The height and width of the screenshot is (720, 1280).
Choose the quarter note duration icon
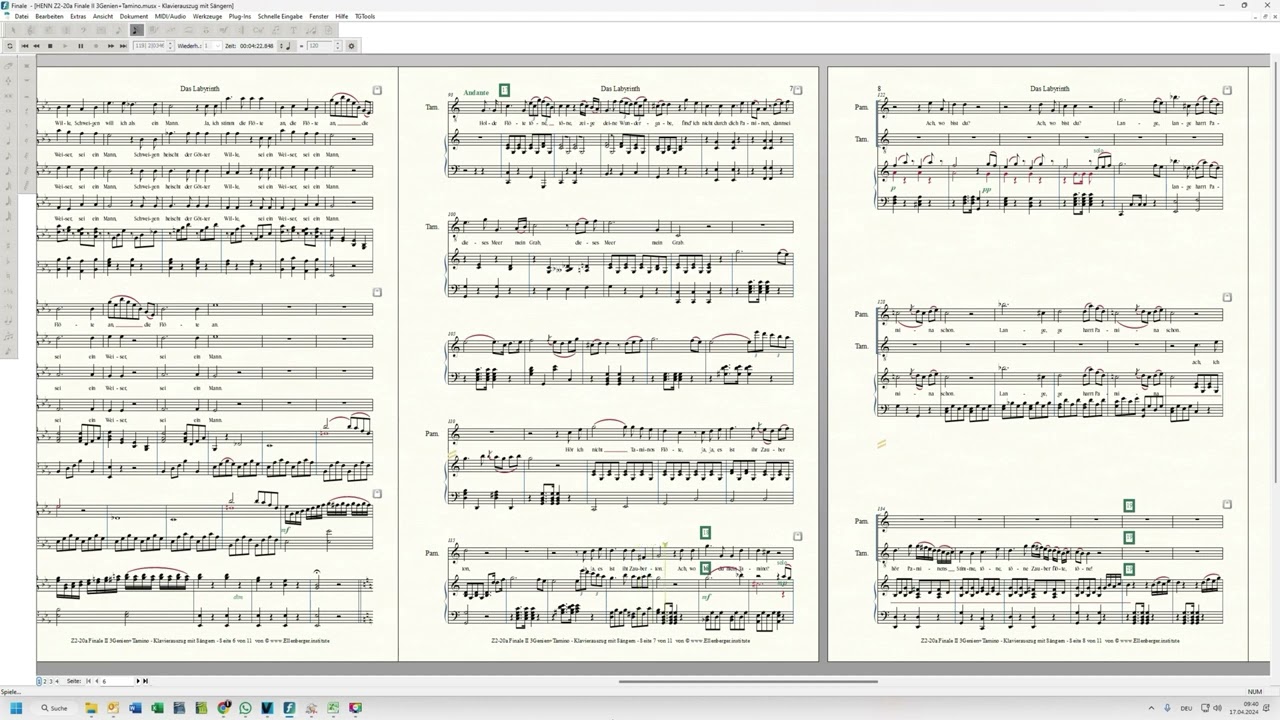click(9, 141)
